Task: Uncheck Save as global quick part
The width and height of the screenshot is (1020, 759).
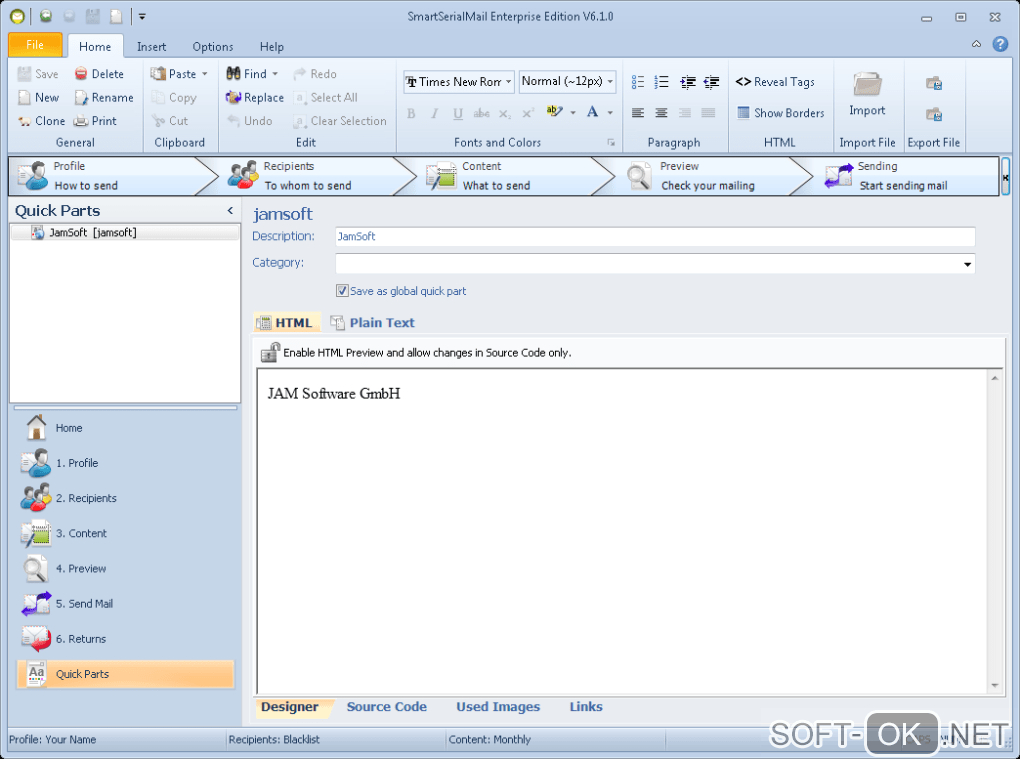Action: point(342,291)
